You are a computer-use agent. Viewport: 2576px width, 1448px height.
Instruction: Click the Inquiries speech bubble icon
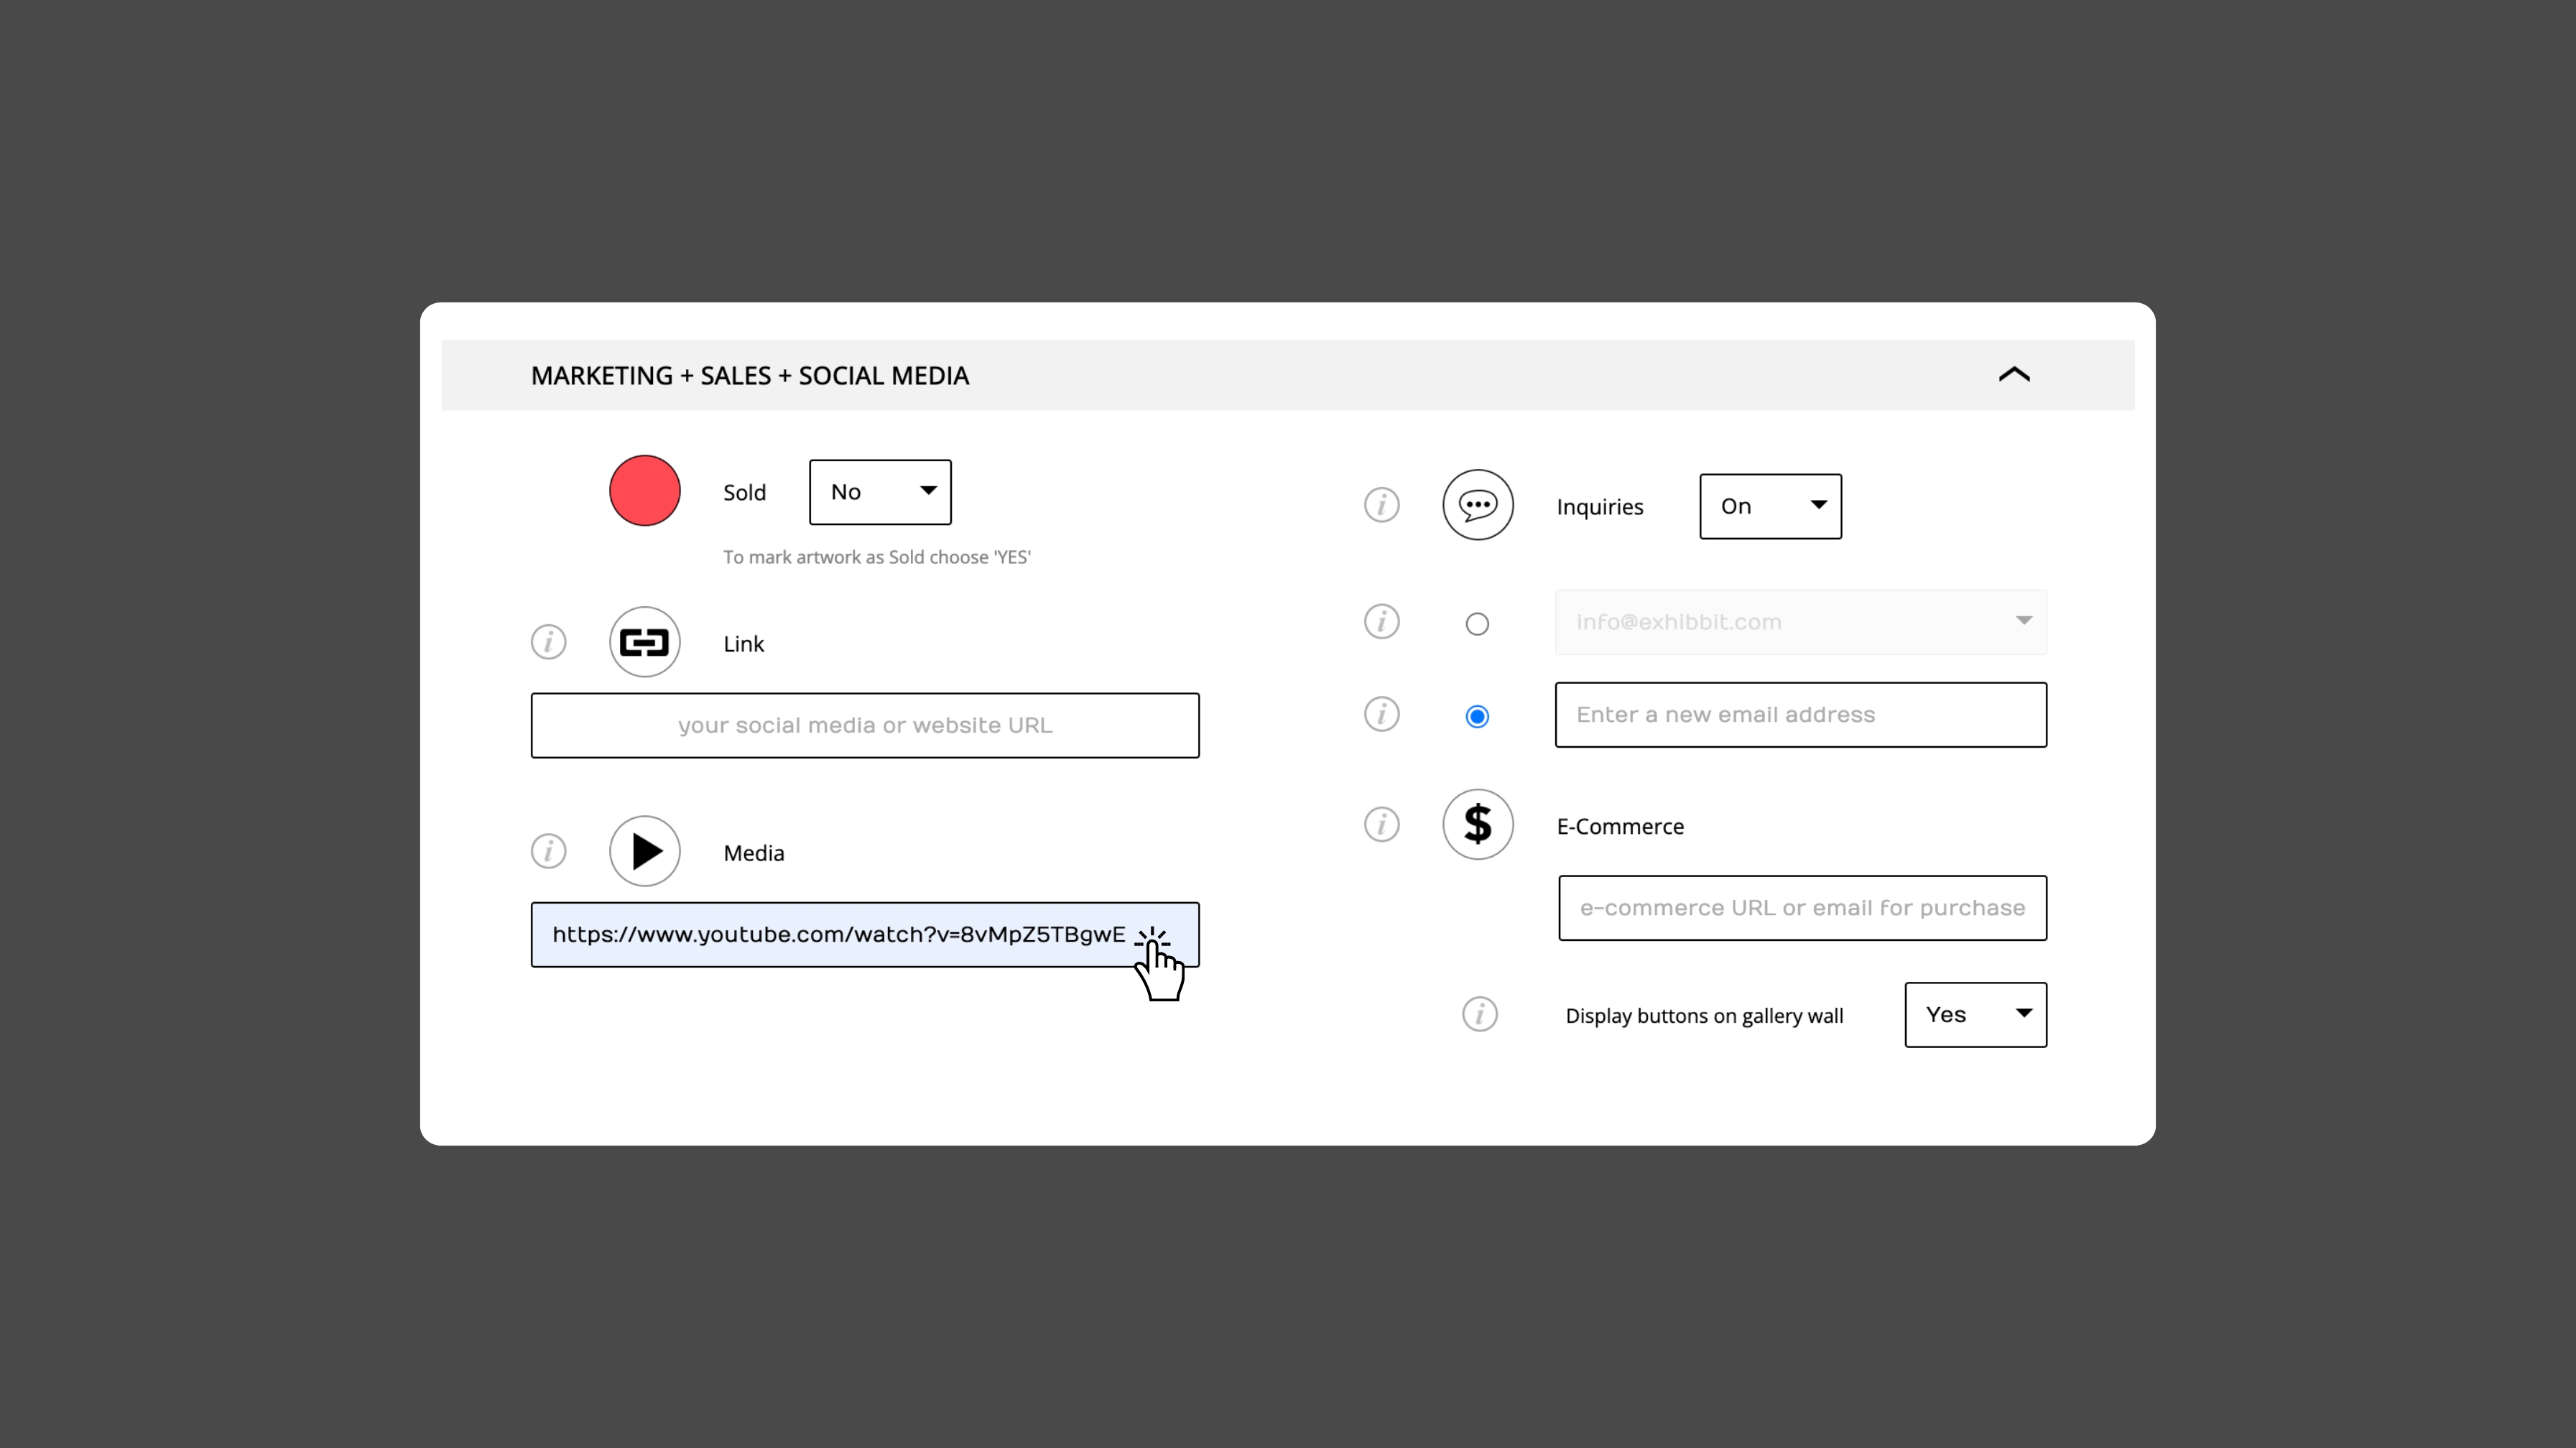point(1477,505)
